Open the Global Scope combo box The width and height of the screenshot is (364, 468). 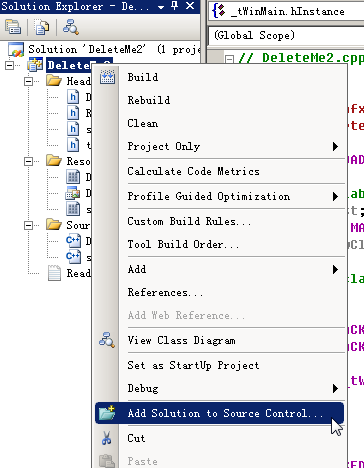[286, 36]
